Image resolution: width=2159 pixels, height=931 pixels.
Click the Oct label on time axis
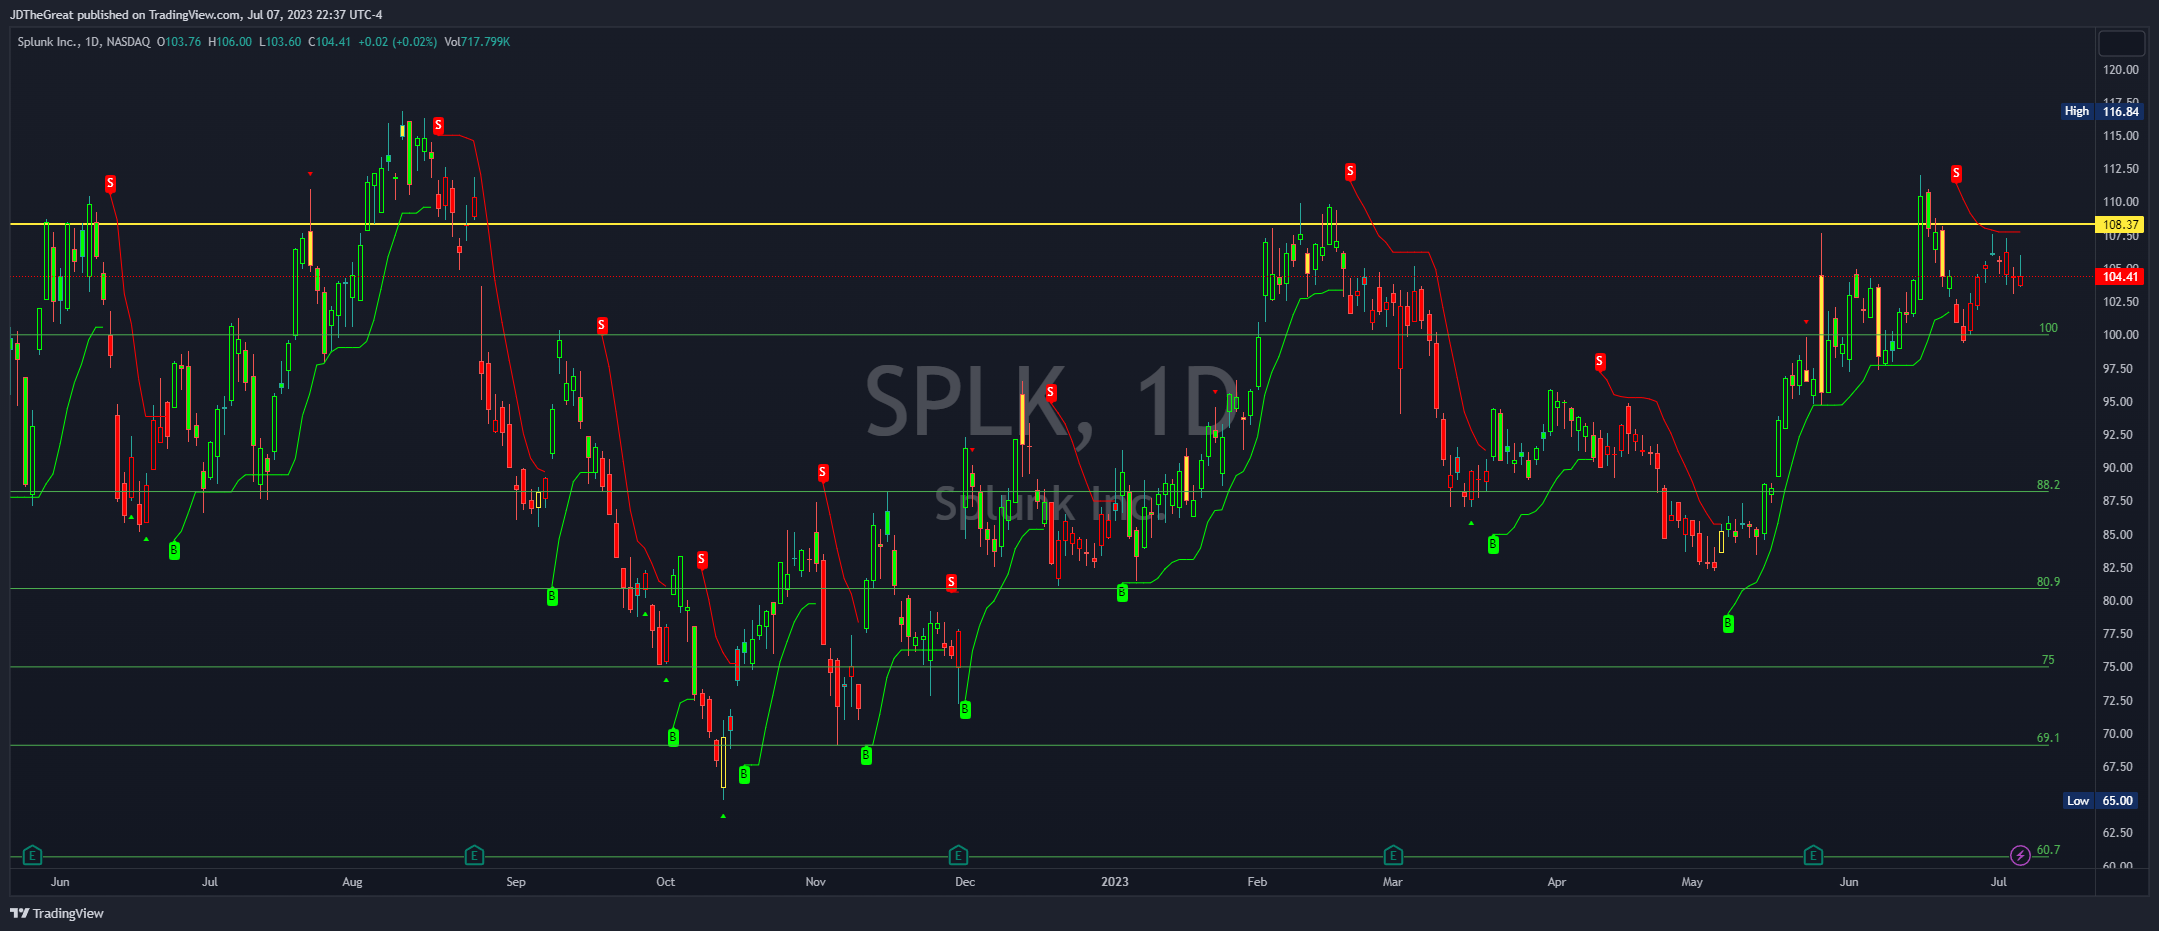pos(665,882)
